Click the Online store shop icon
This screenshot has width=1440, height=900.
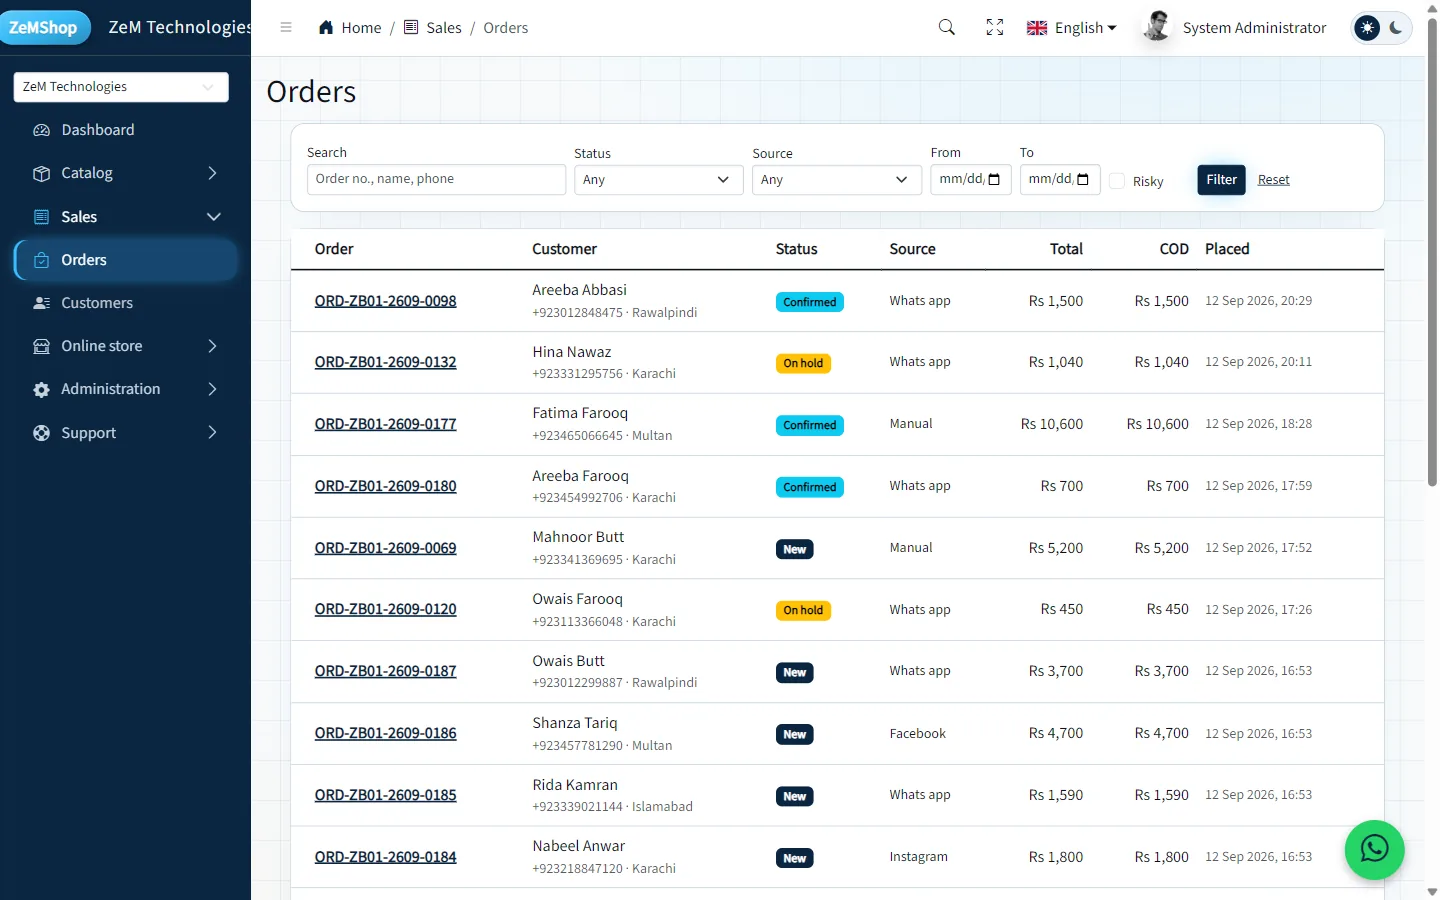(x=41, y=346)
